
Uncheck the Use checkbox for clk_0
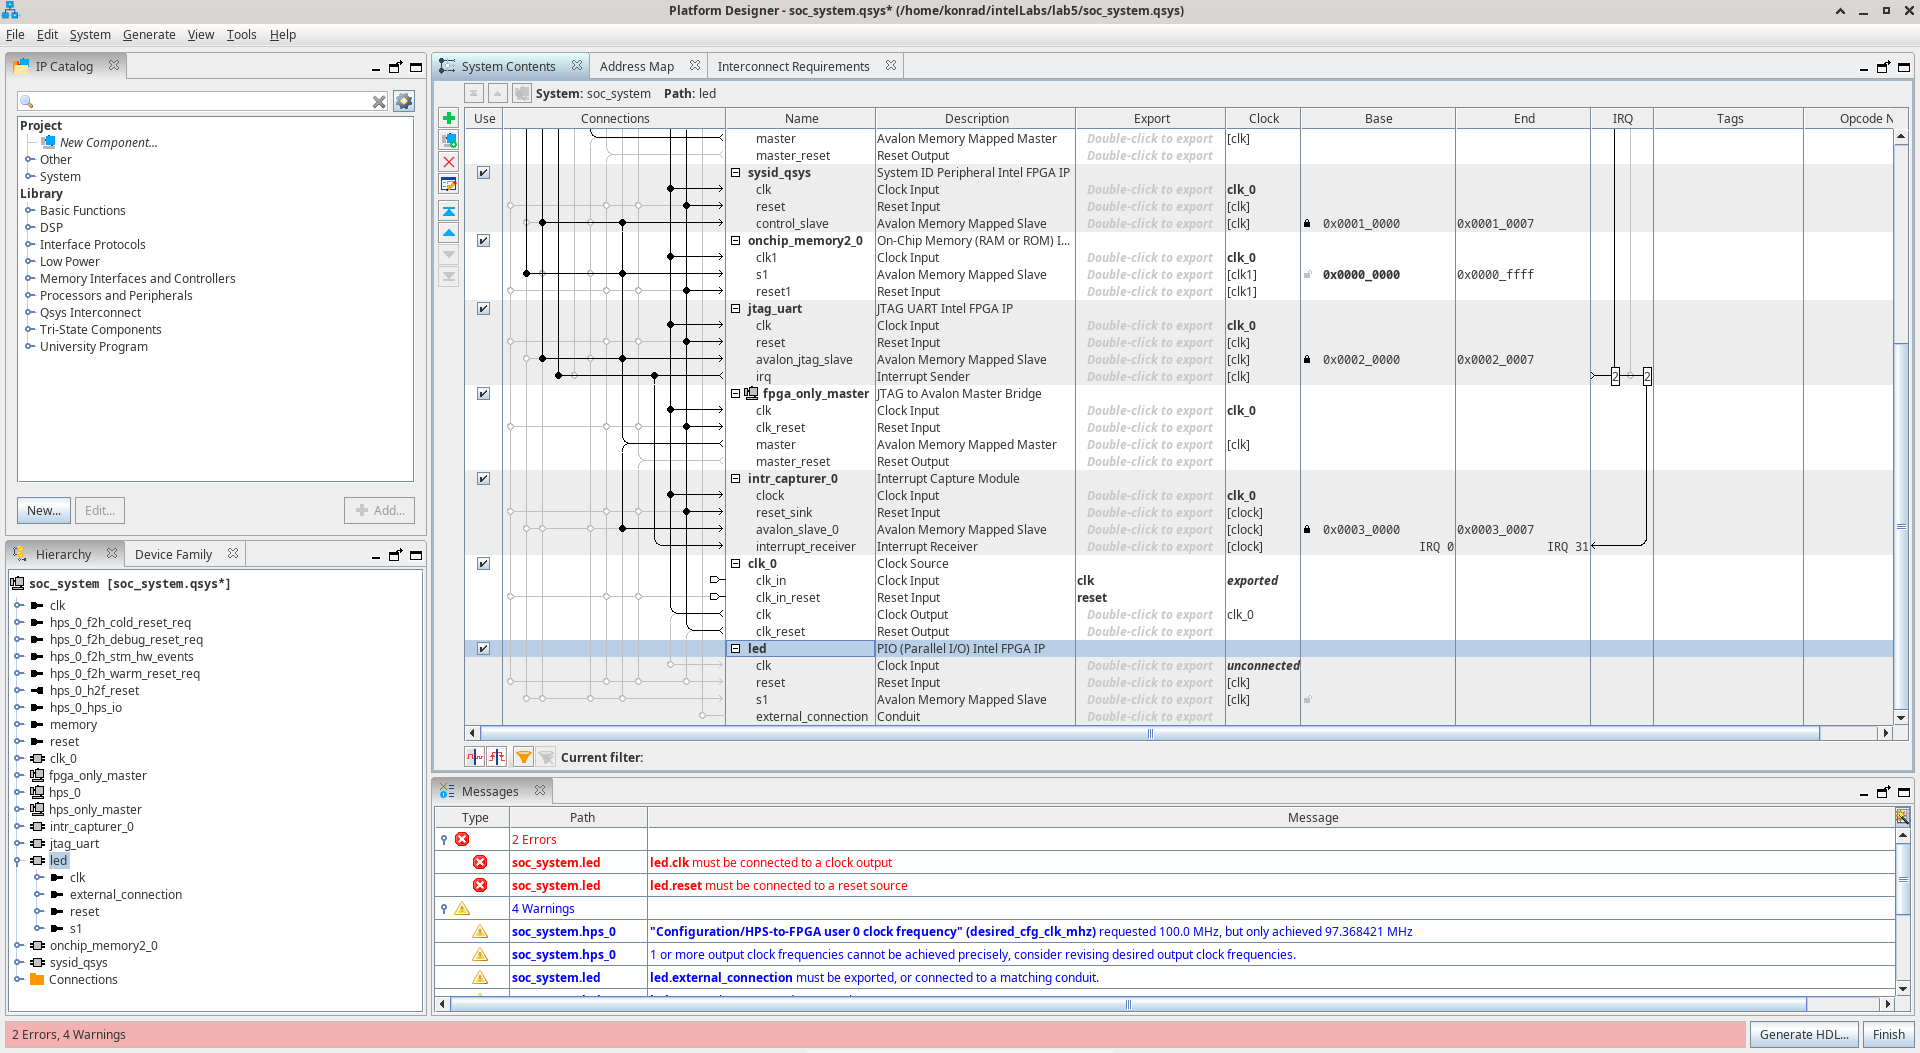(483, 564)
